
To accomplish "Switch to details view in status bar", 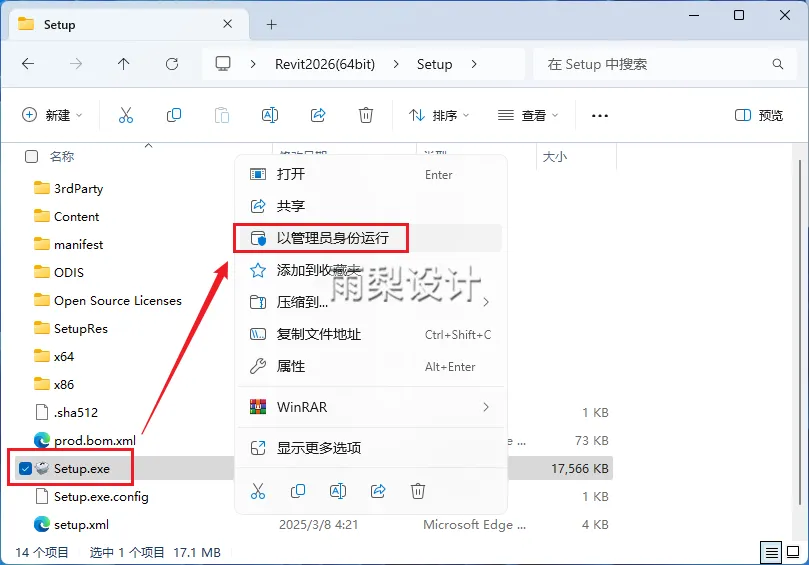I will [771, 553].
